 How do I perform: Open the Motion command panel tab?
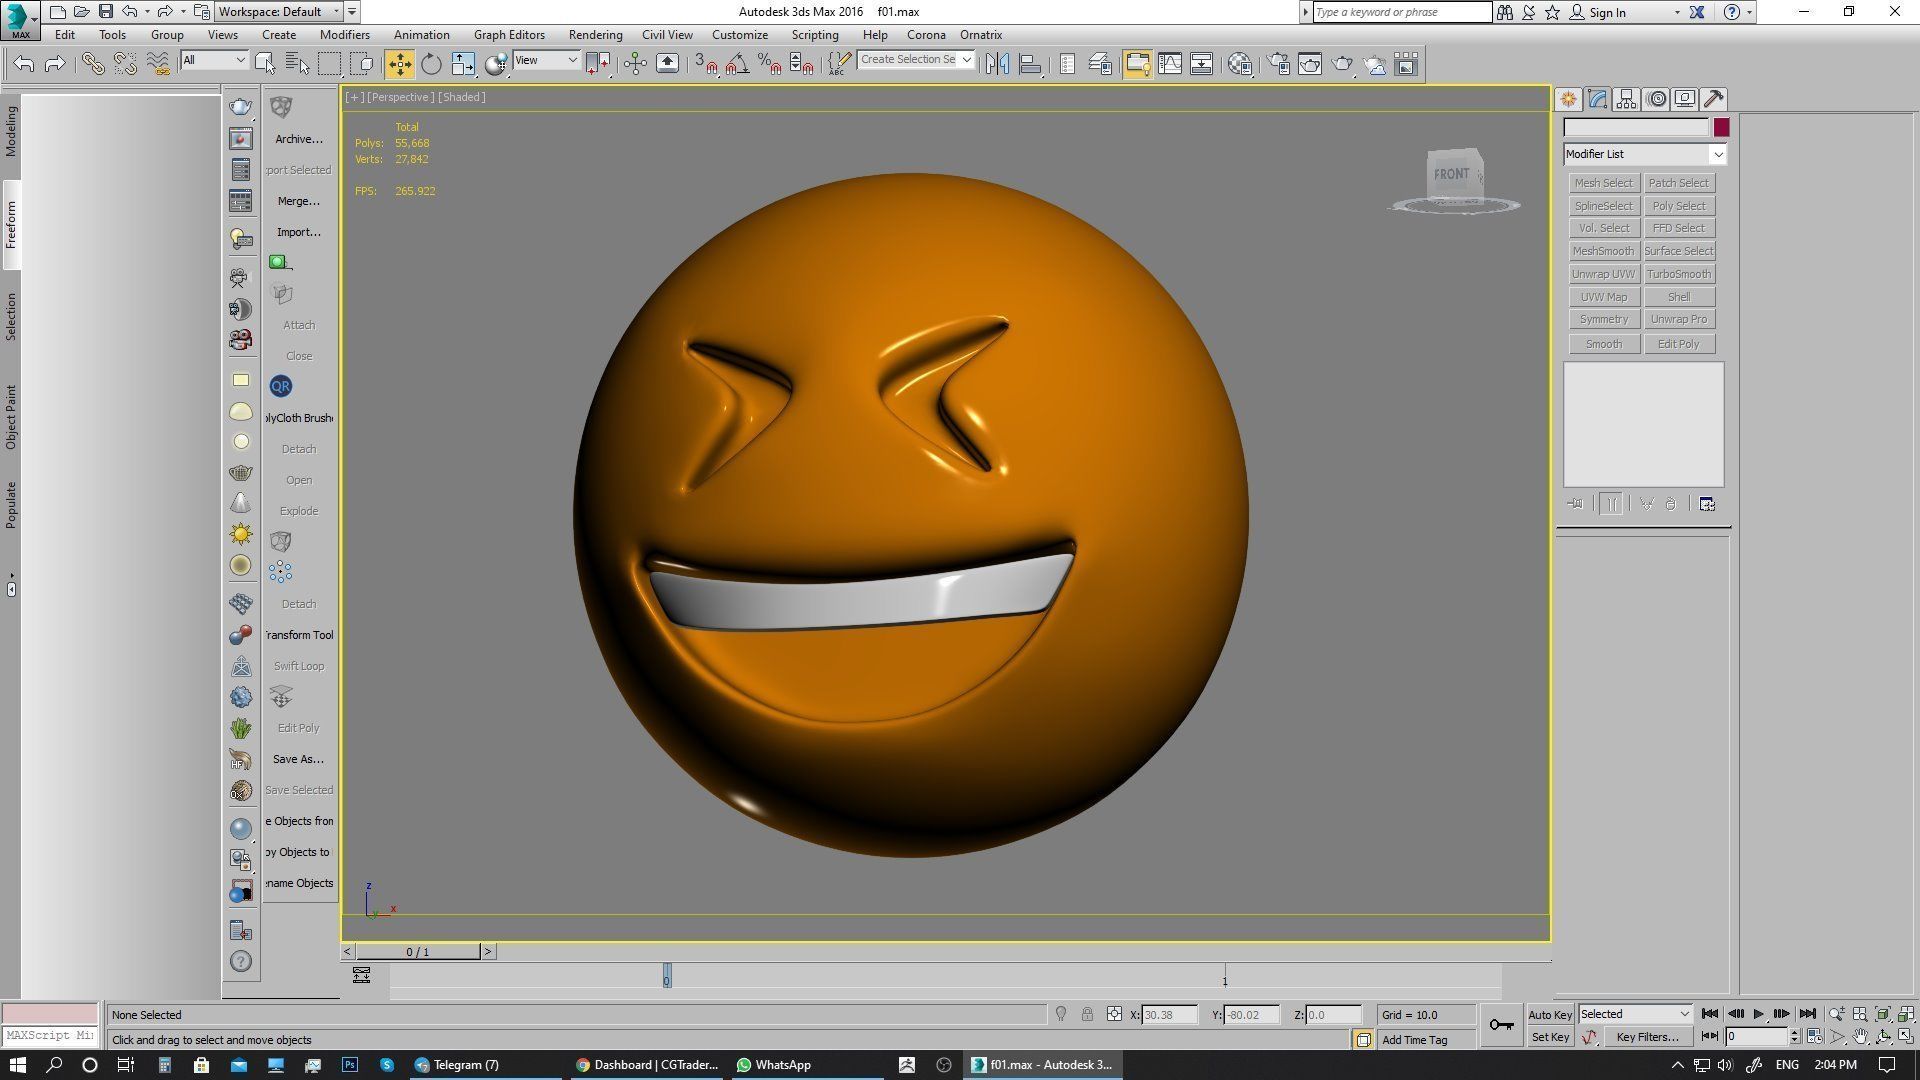point(1656,99)
